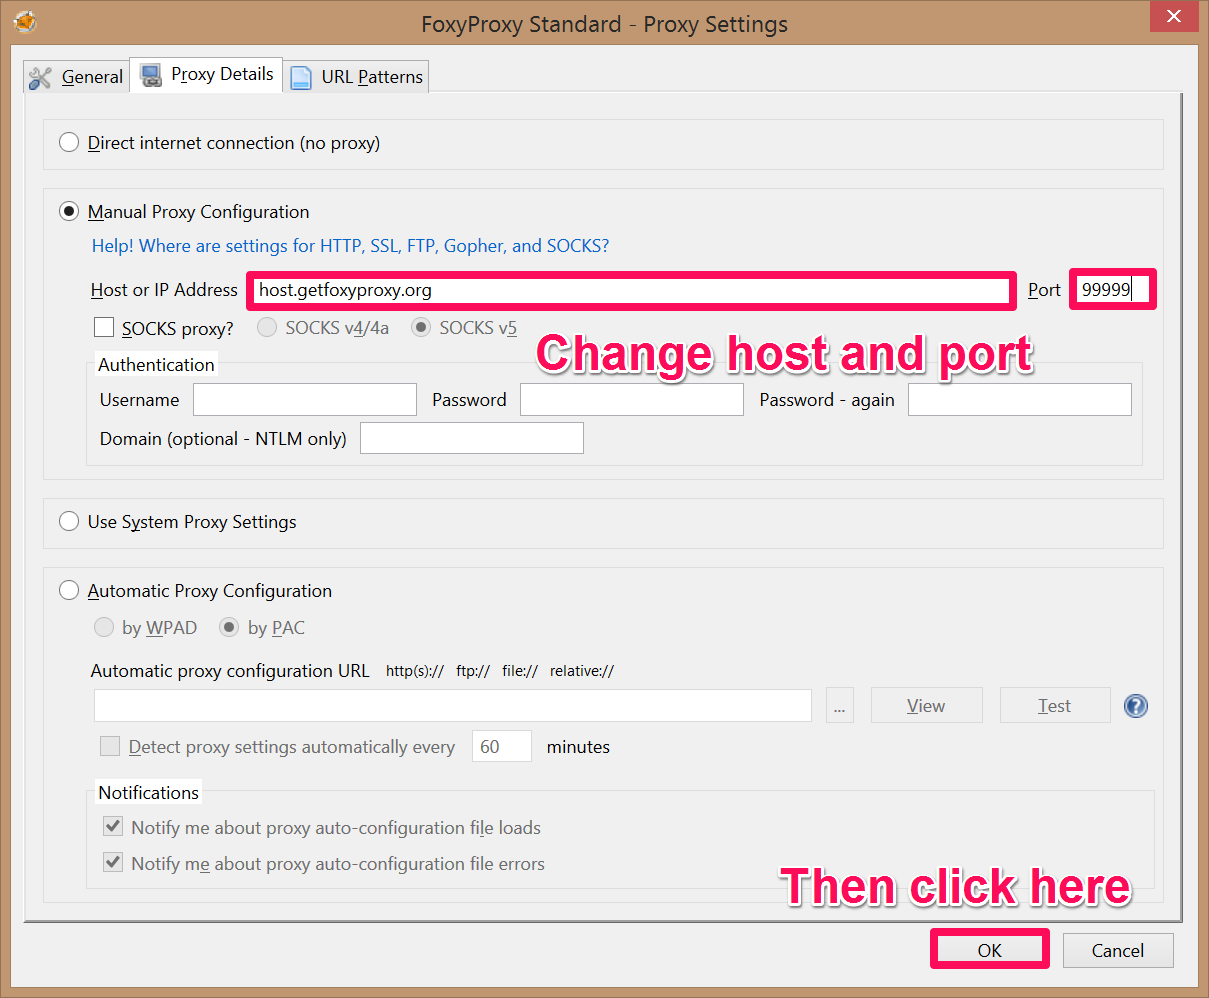Toggle Notify about auto-configuration file loads
The image size is (1209, 998).
[x=114, y=827]
